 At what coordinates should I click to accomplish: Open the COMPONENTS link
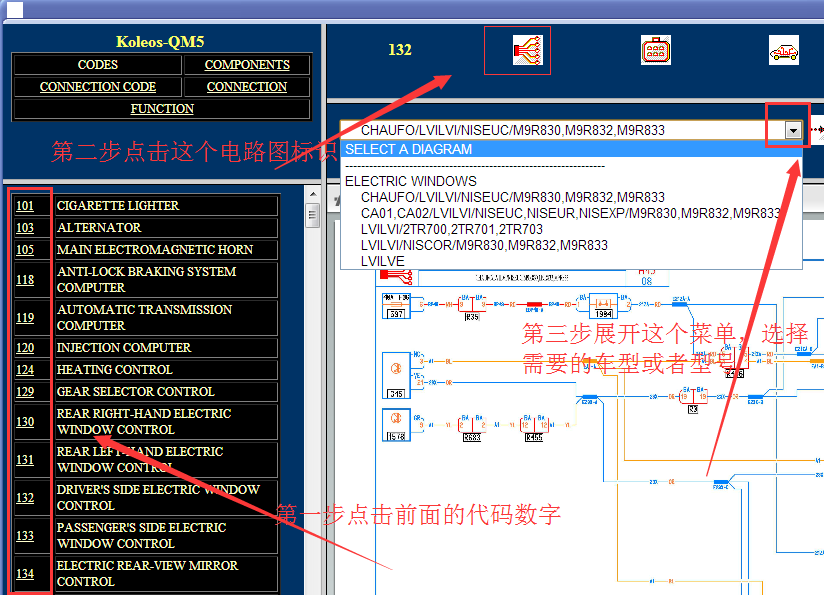[247, 65]
